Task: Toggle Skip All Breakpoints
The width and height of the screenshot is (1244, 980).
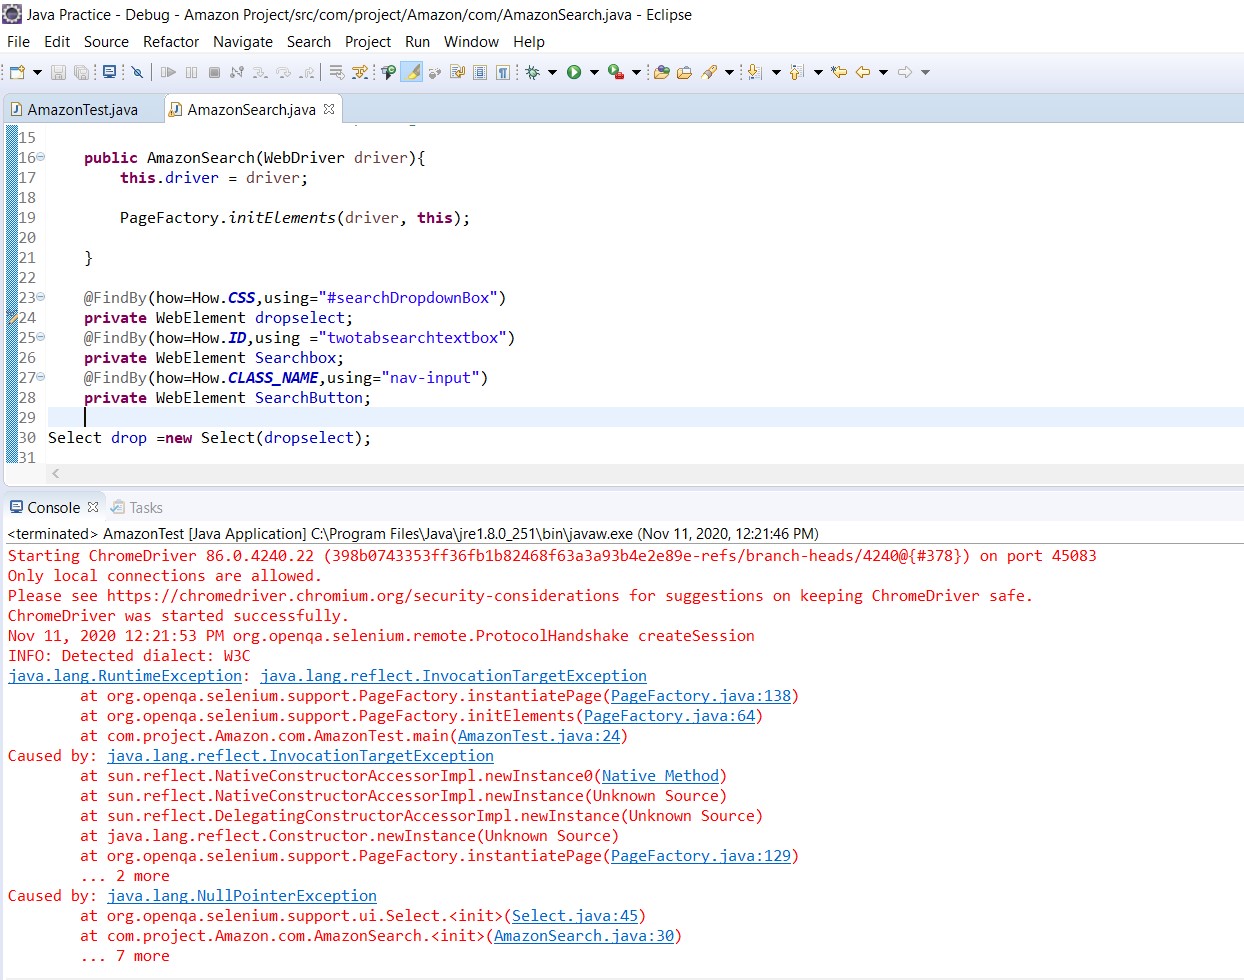Action: tap(137, 71)
